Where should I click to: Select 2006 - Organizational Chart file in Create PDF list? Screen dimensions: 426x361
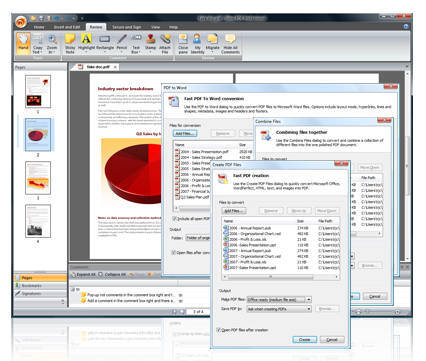pyautogui.click(x=252, y=234)
